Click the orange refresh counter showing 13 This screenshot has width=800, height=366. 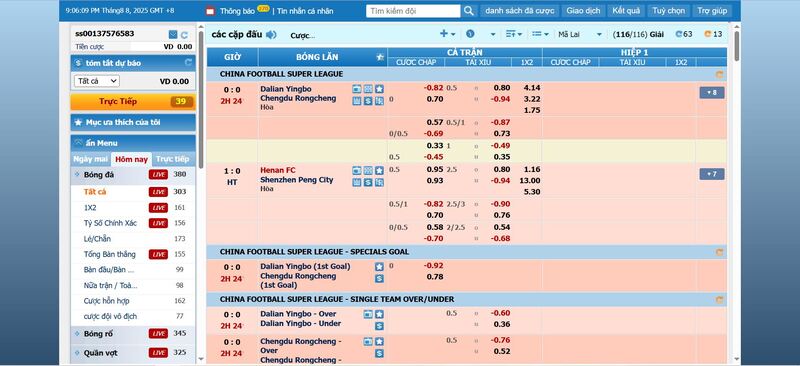point(713,34)
